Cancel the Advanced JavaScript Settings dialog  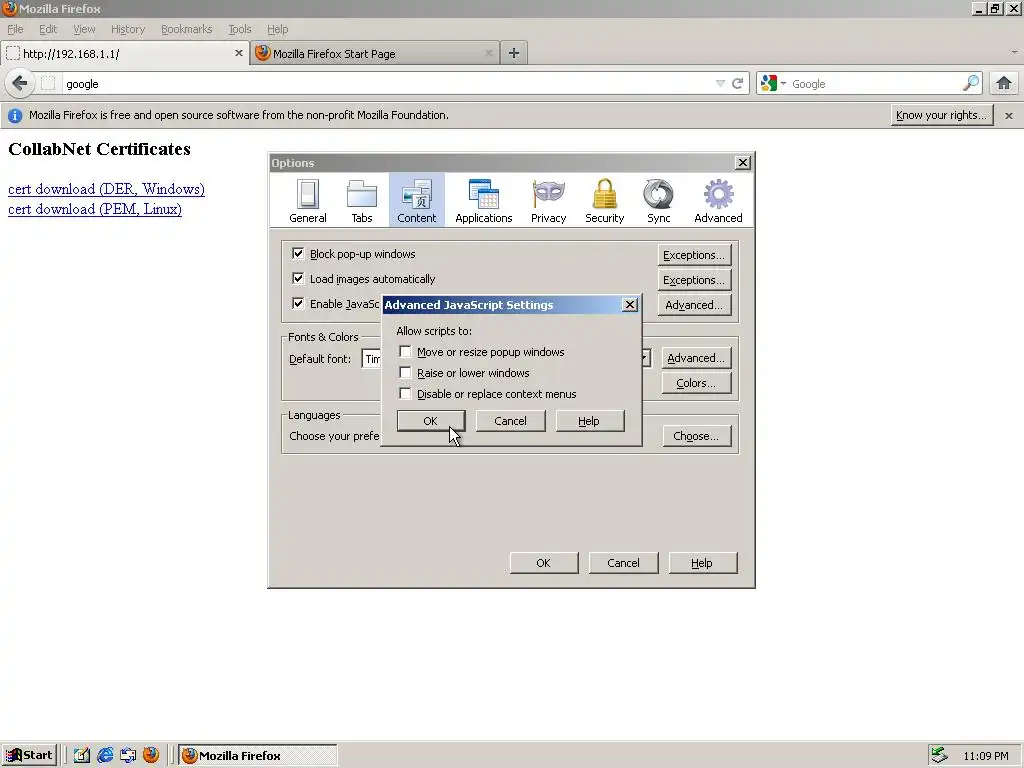pos(511,421)
